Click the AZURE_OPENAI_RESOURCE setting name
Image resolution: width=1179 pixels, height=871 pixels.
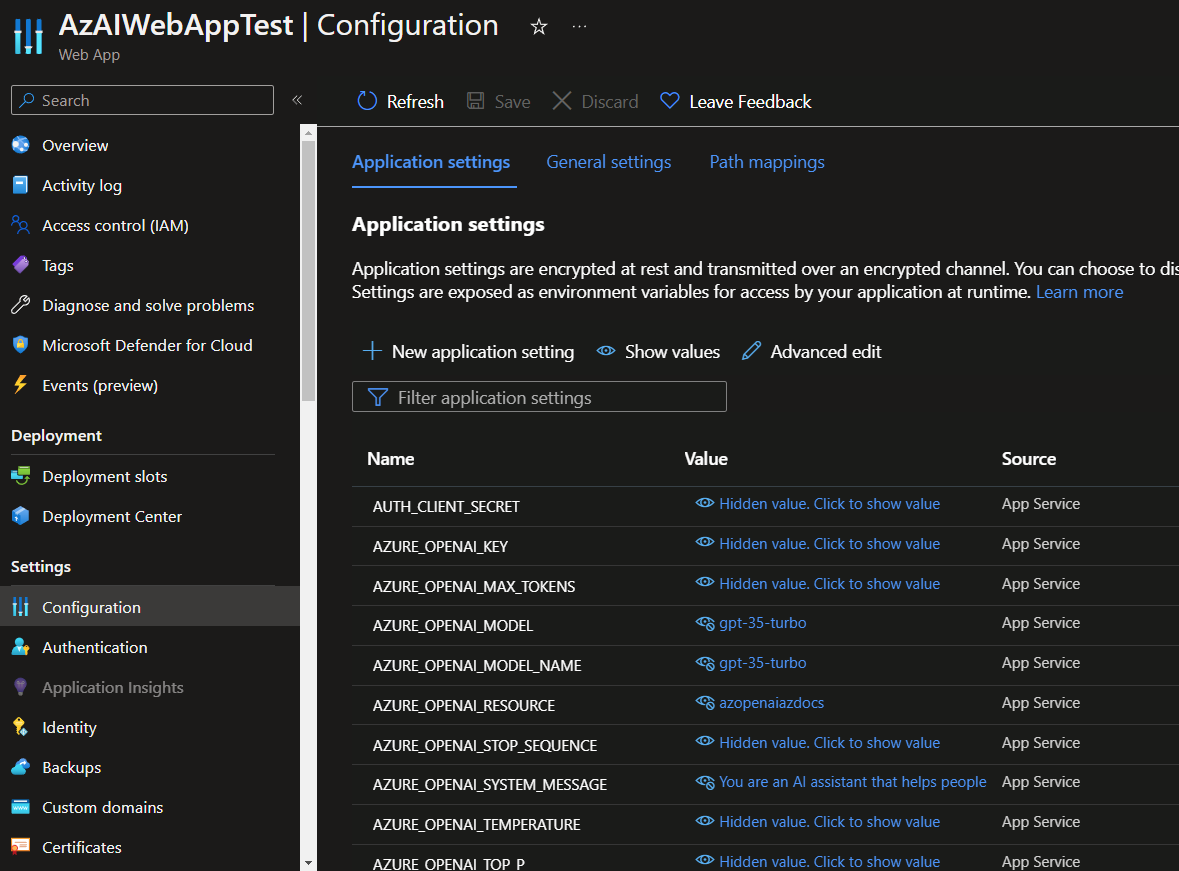click(x=463, y=705)
